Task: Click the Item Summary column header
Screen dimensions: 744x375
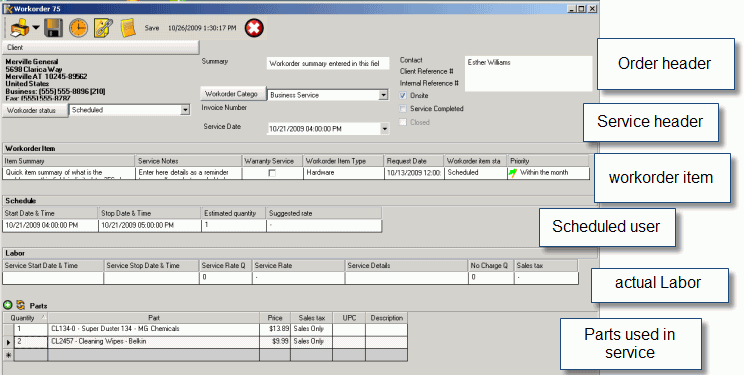Action: pos(69,161)
